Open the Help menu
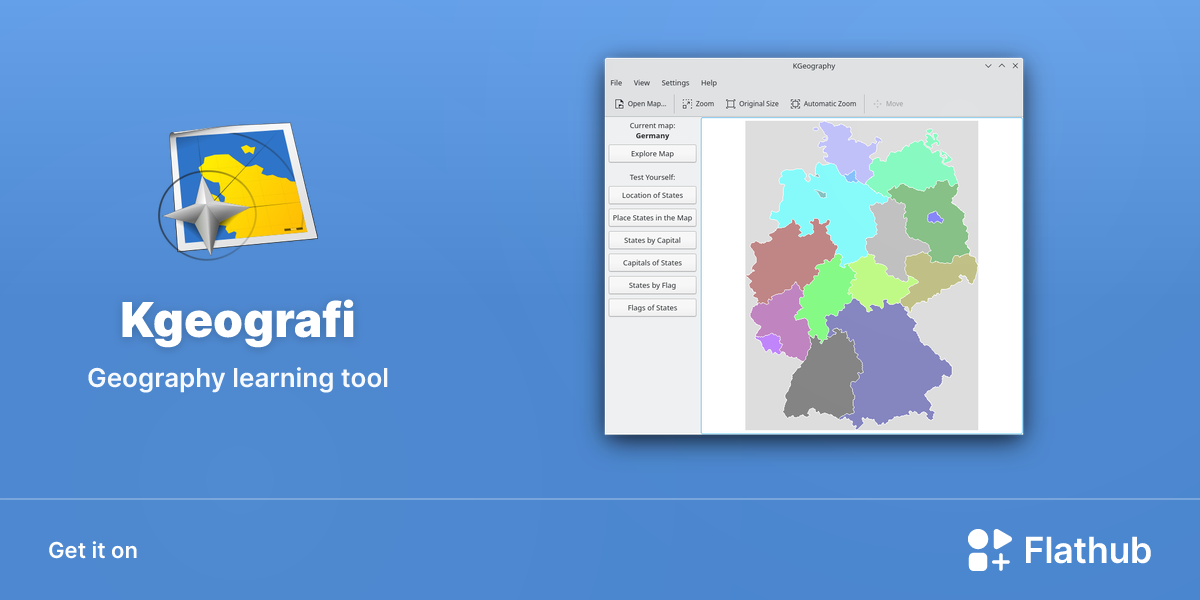The height and width of the screenshot is (600, 1200). (x=709, y=83)
